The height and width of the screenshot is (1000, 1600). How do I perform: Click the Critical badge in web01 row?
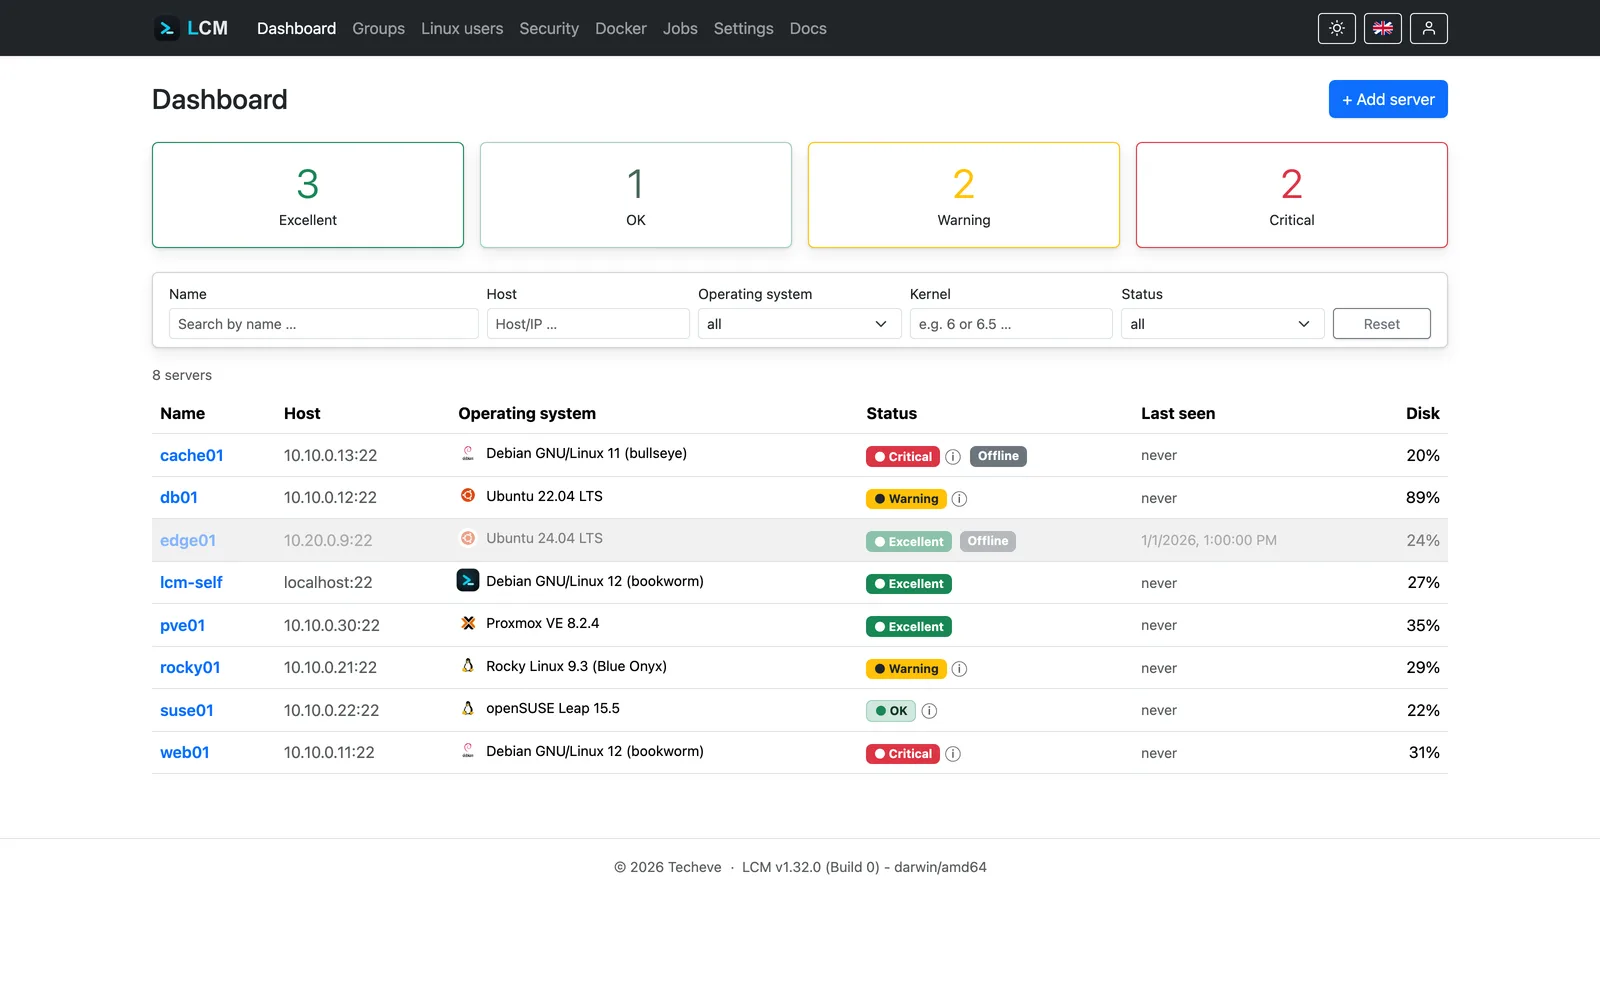903,754
